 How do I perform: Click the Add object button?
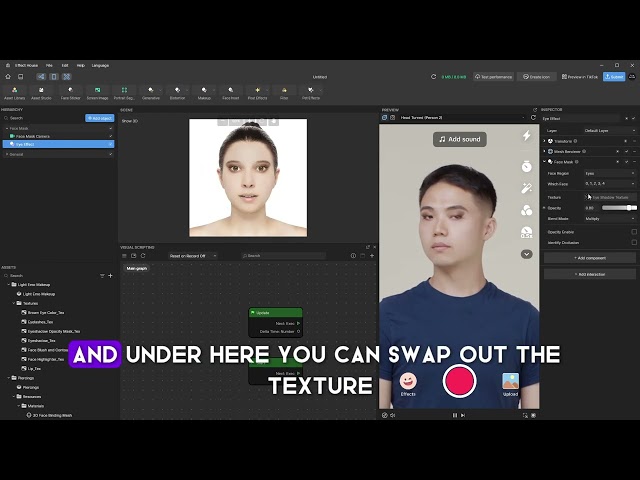coord(100,118)
